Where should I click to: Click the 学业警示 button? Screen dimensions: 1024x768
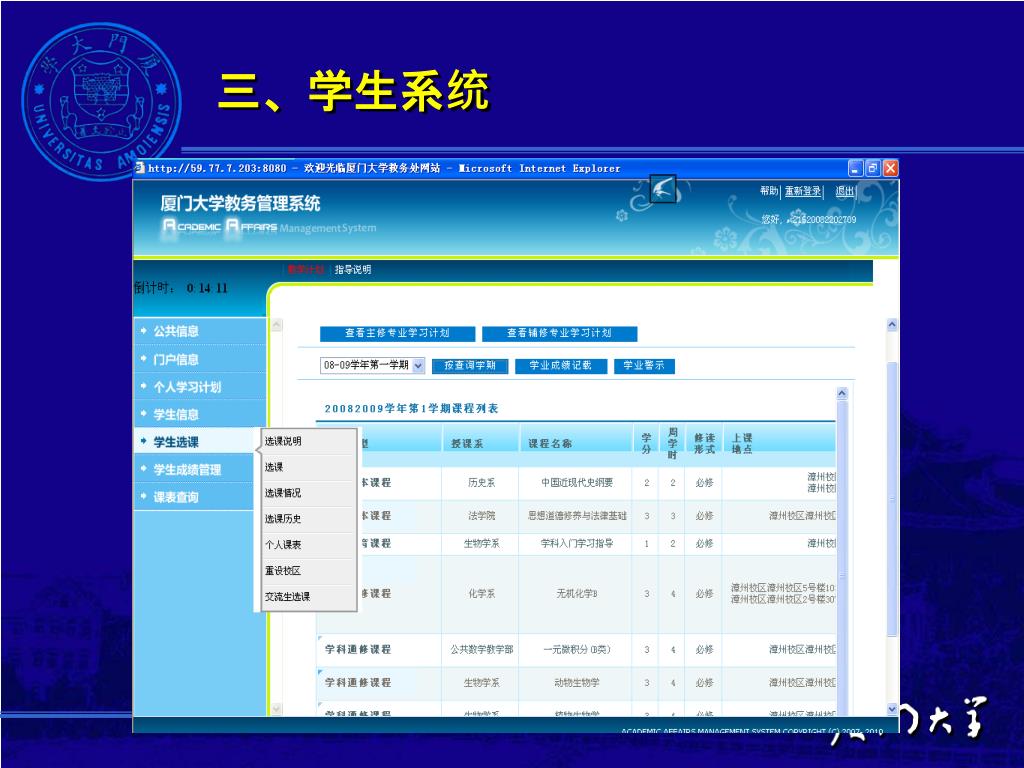coord(644,366)
